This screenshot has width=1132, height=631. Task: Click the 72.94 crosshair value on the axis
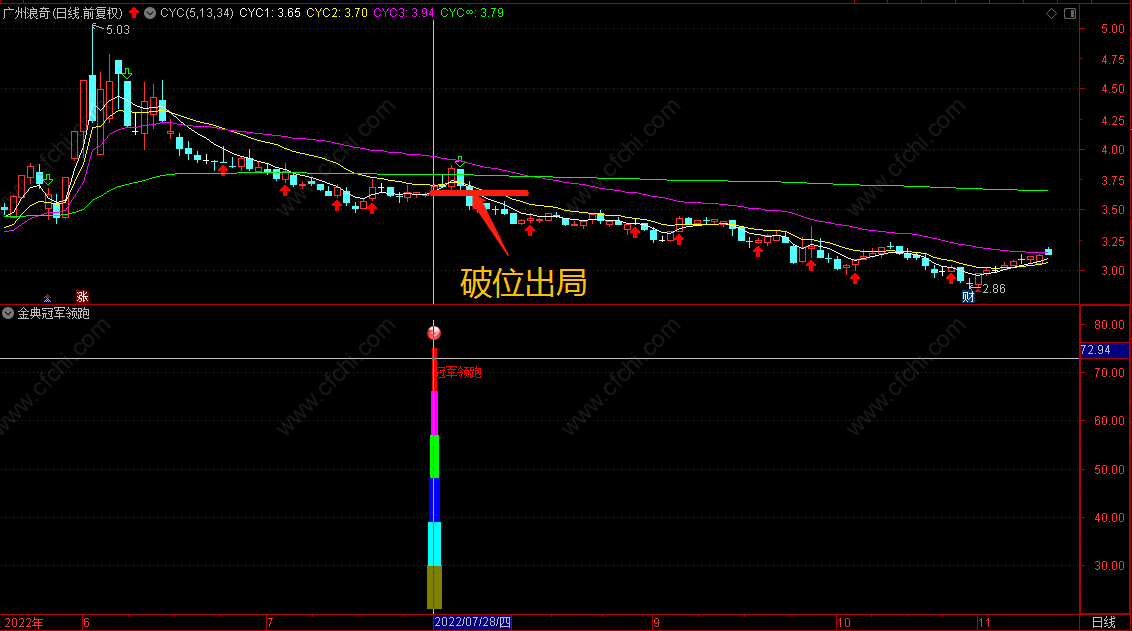(1096, 350)
